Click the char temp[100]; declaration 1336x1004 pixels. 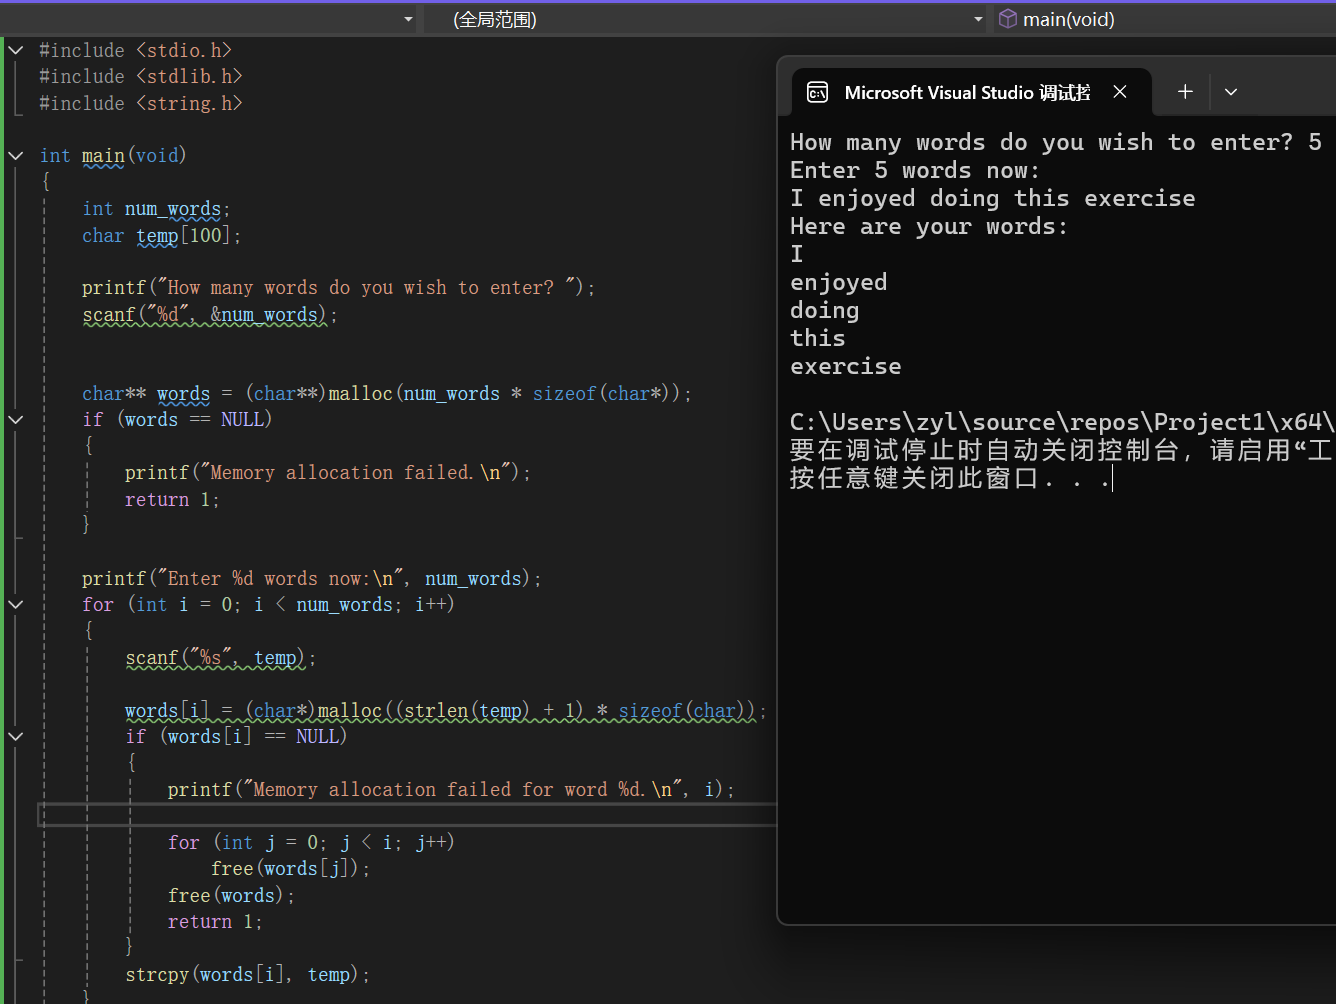coord(162,236)
